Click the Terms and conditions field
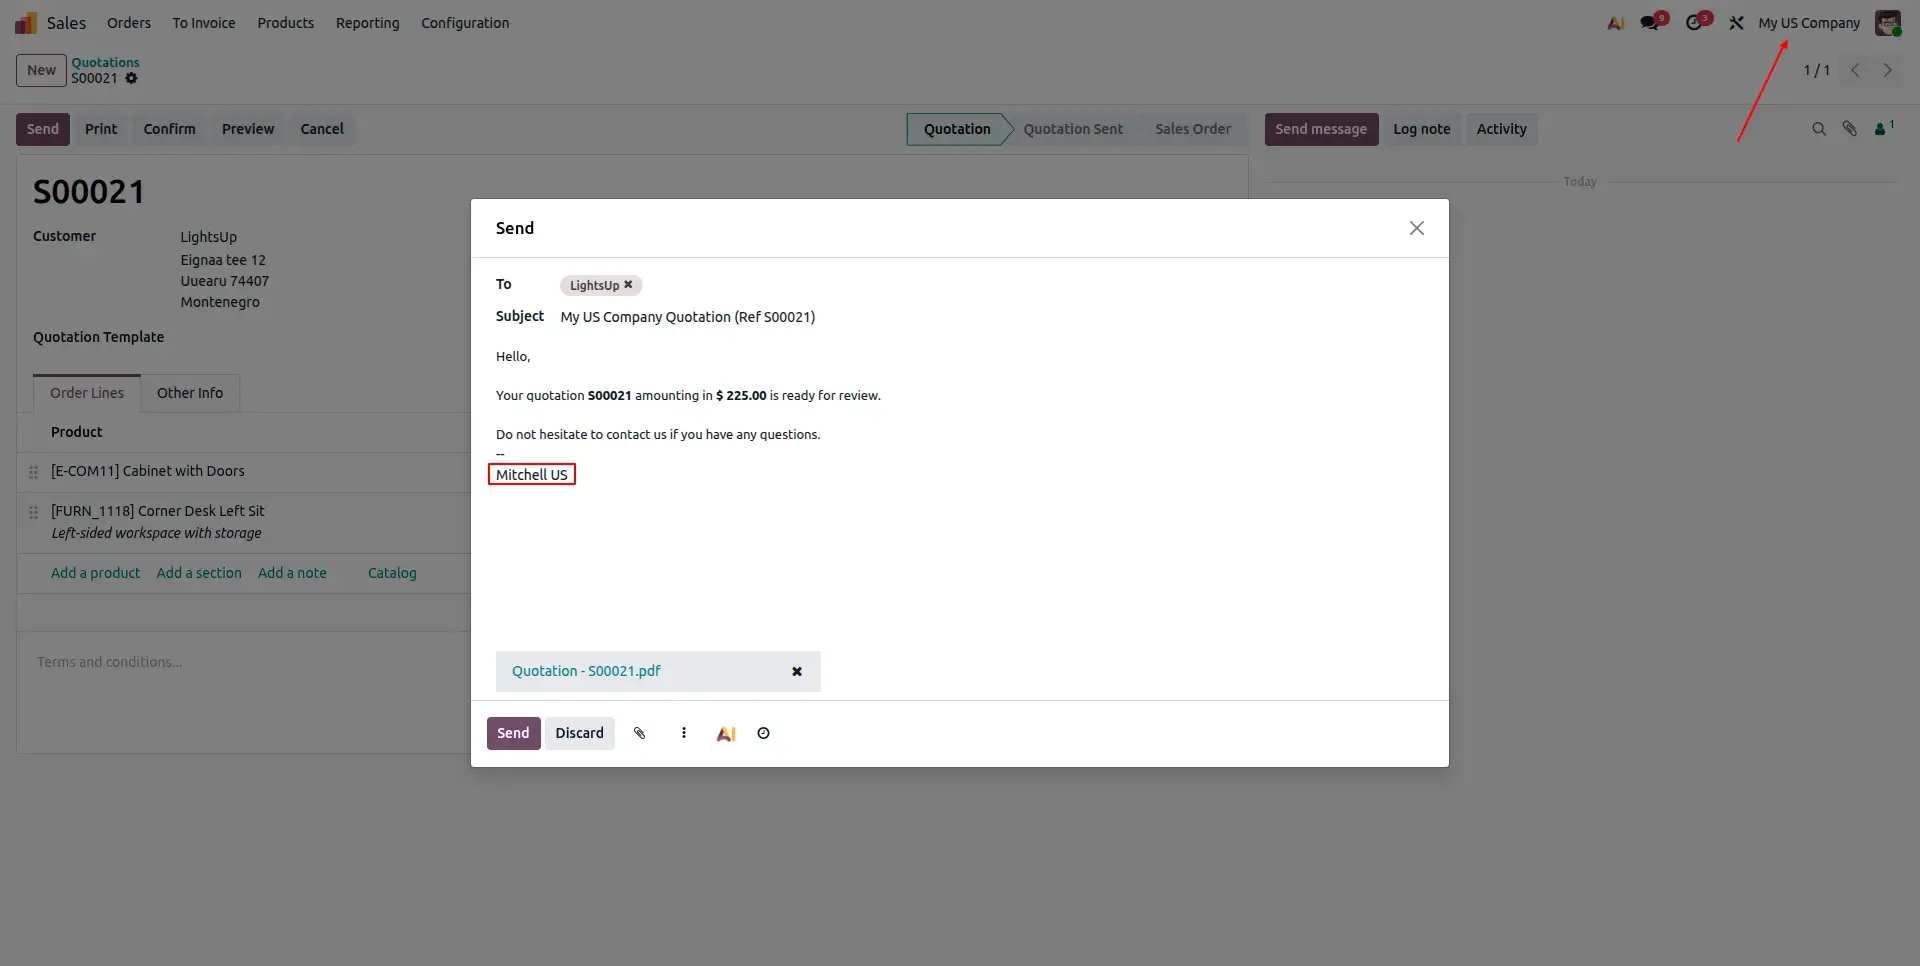 110,662
